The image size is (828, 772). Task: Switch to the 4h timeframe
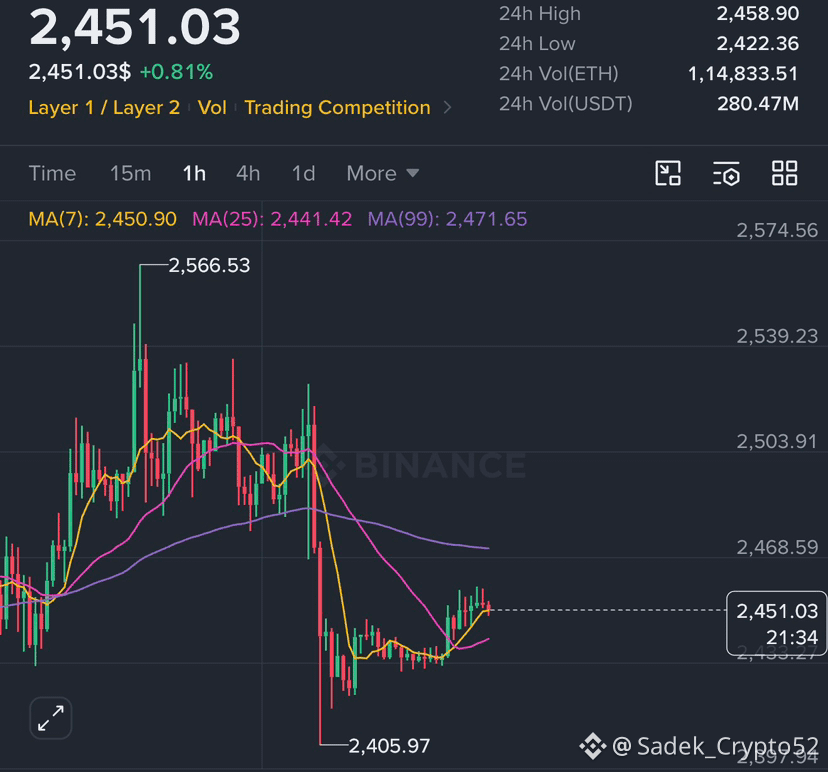coord(248,173)
